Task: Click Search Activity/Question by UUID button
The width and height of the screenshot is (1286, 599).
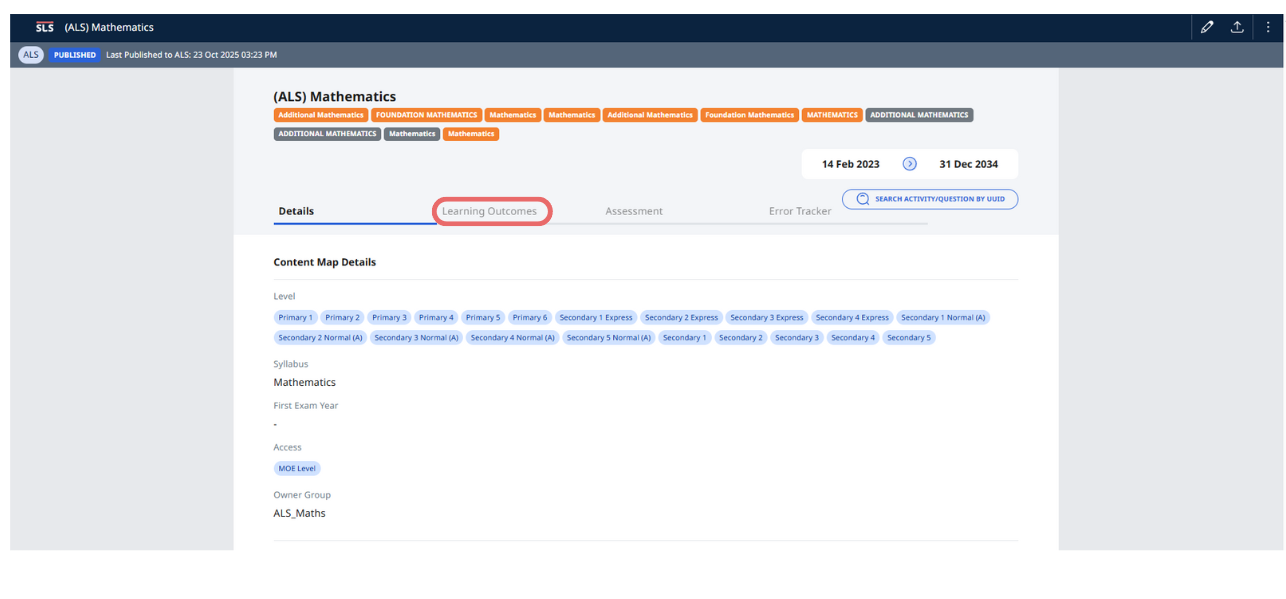Action: tap(930, 199)
